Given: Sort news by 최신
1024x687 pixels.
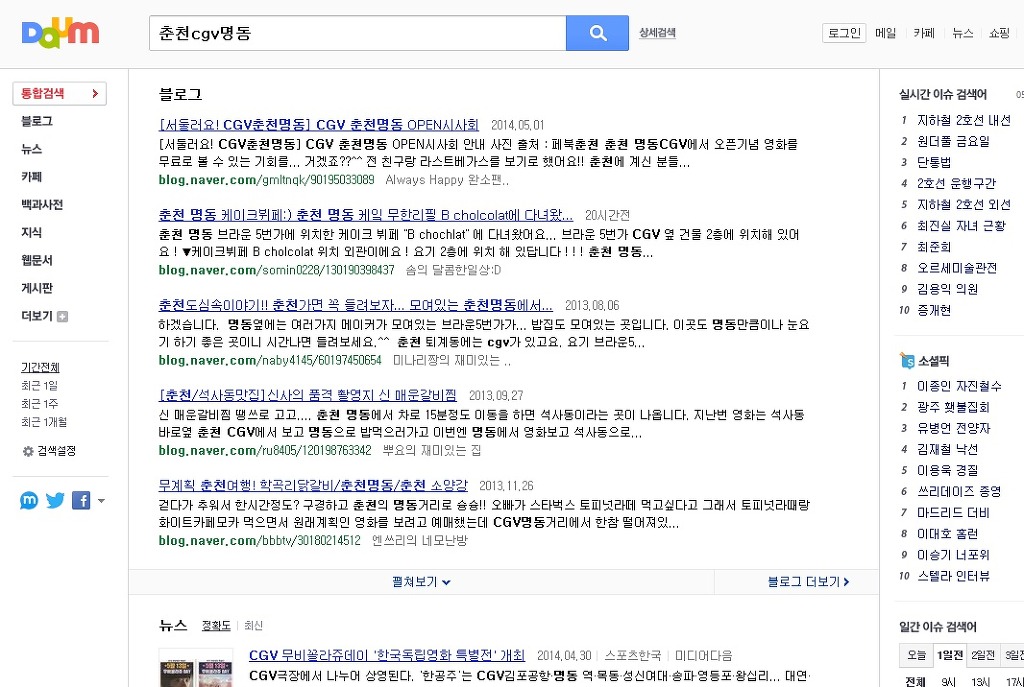Looking at the screenshot, I should [253, 626].
